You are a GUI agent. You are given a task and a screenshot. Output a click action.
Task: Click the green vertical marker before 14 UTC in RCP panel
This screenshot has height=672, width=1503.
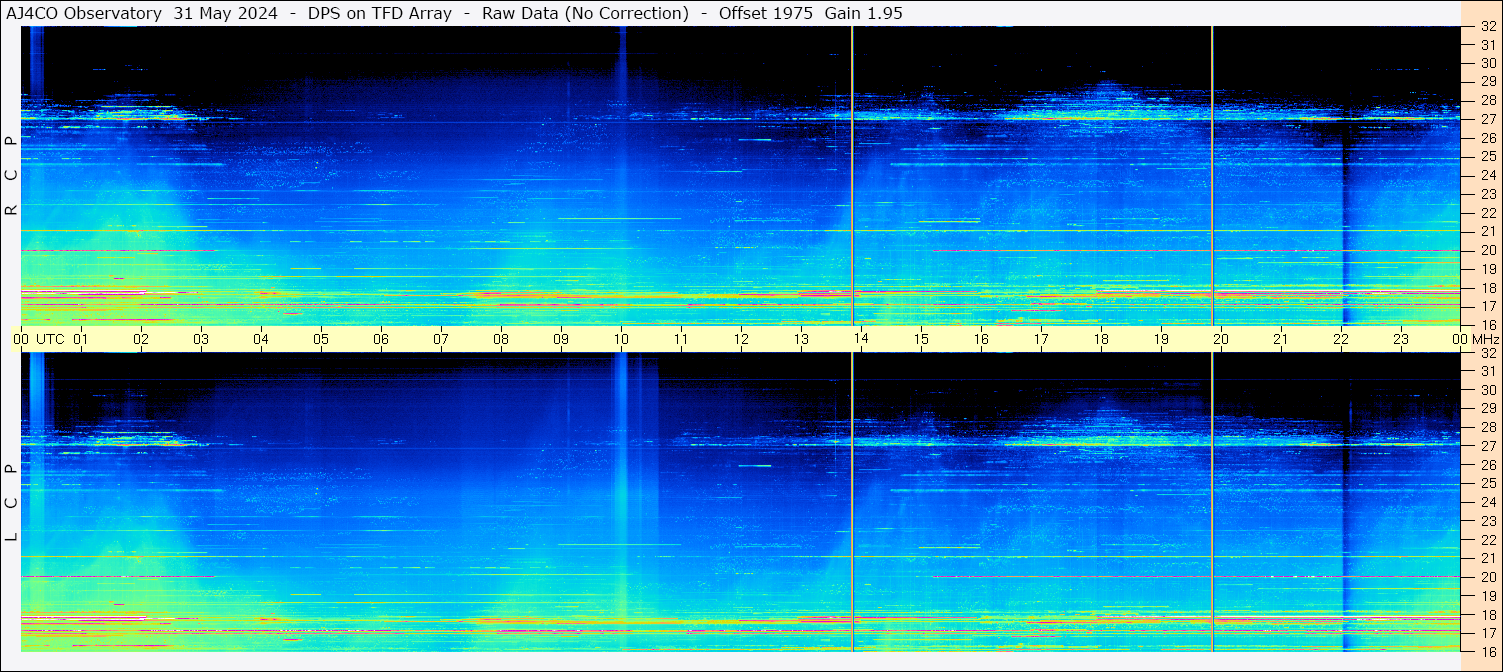pyautogui.click(x=852, y=175)
